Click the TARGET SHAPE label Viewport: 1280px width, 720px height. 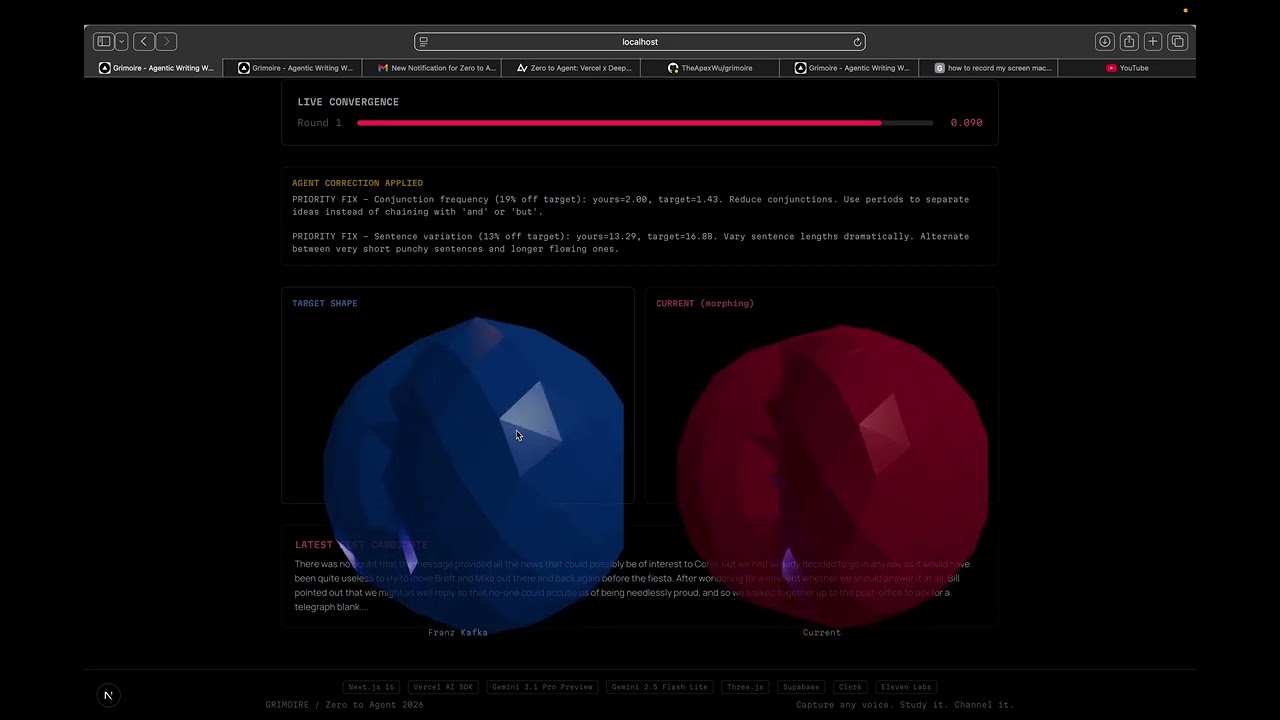(324, 303)
